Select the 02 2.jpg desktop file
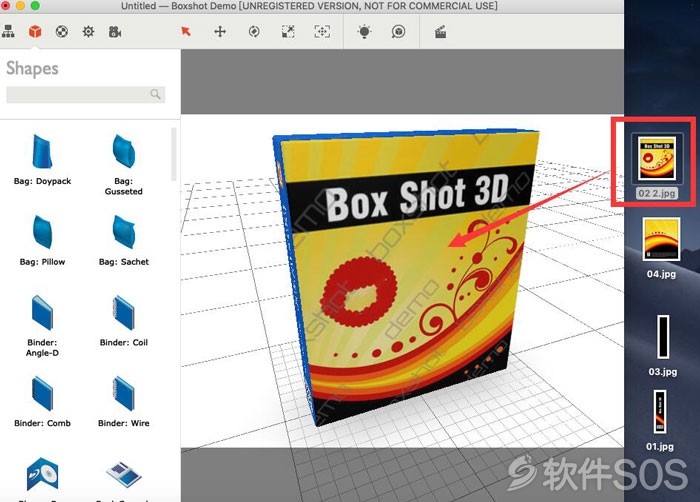 (x=657, y=167)
